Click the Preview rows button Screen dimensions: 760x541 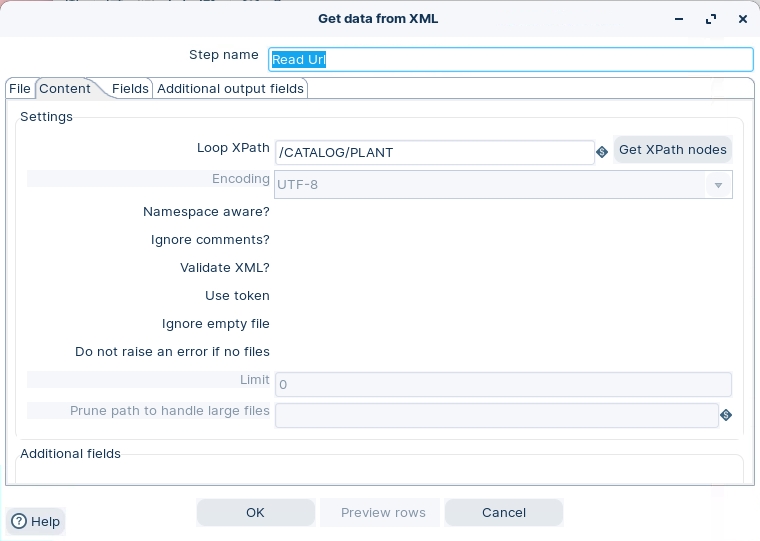coord(383,512)
